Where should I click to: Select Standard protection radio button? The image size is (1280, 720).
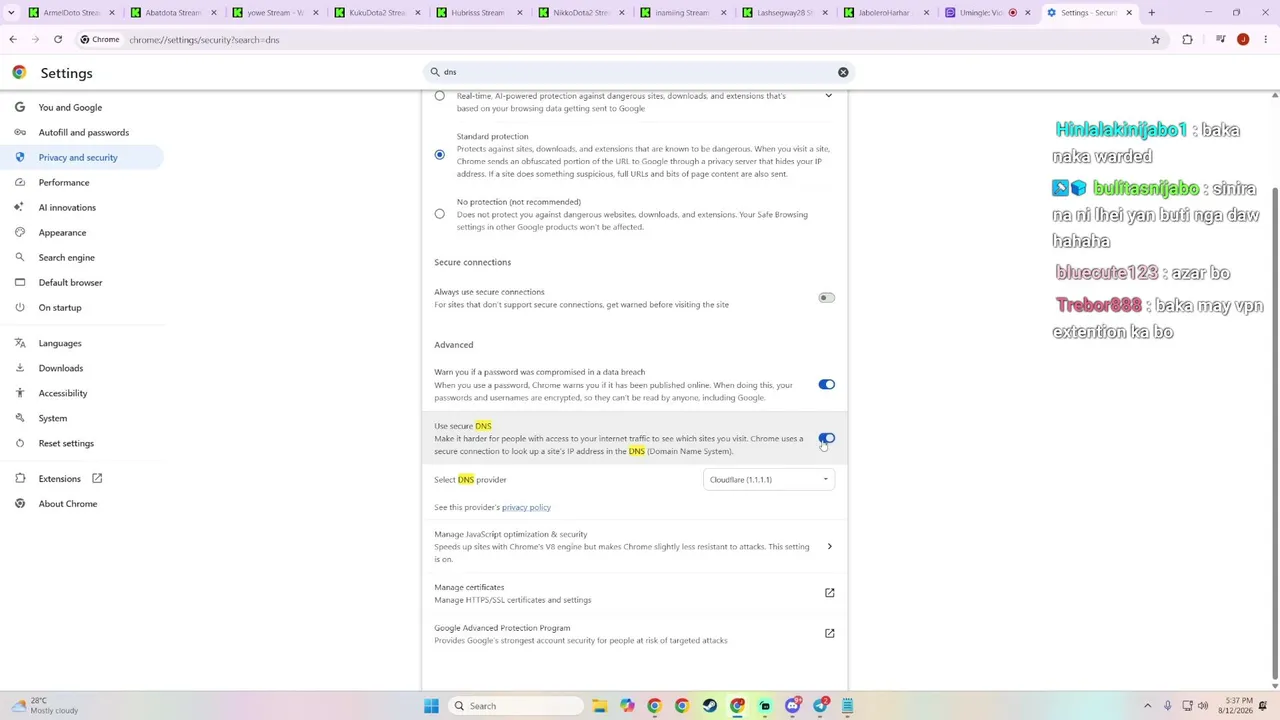coord(439,155)
